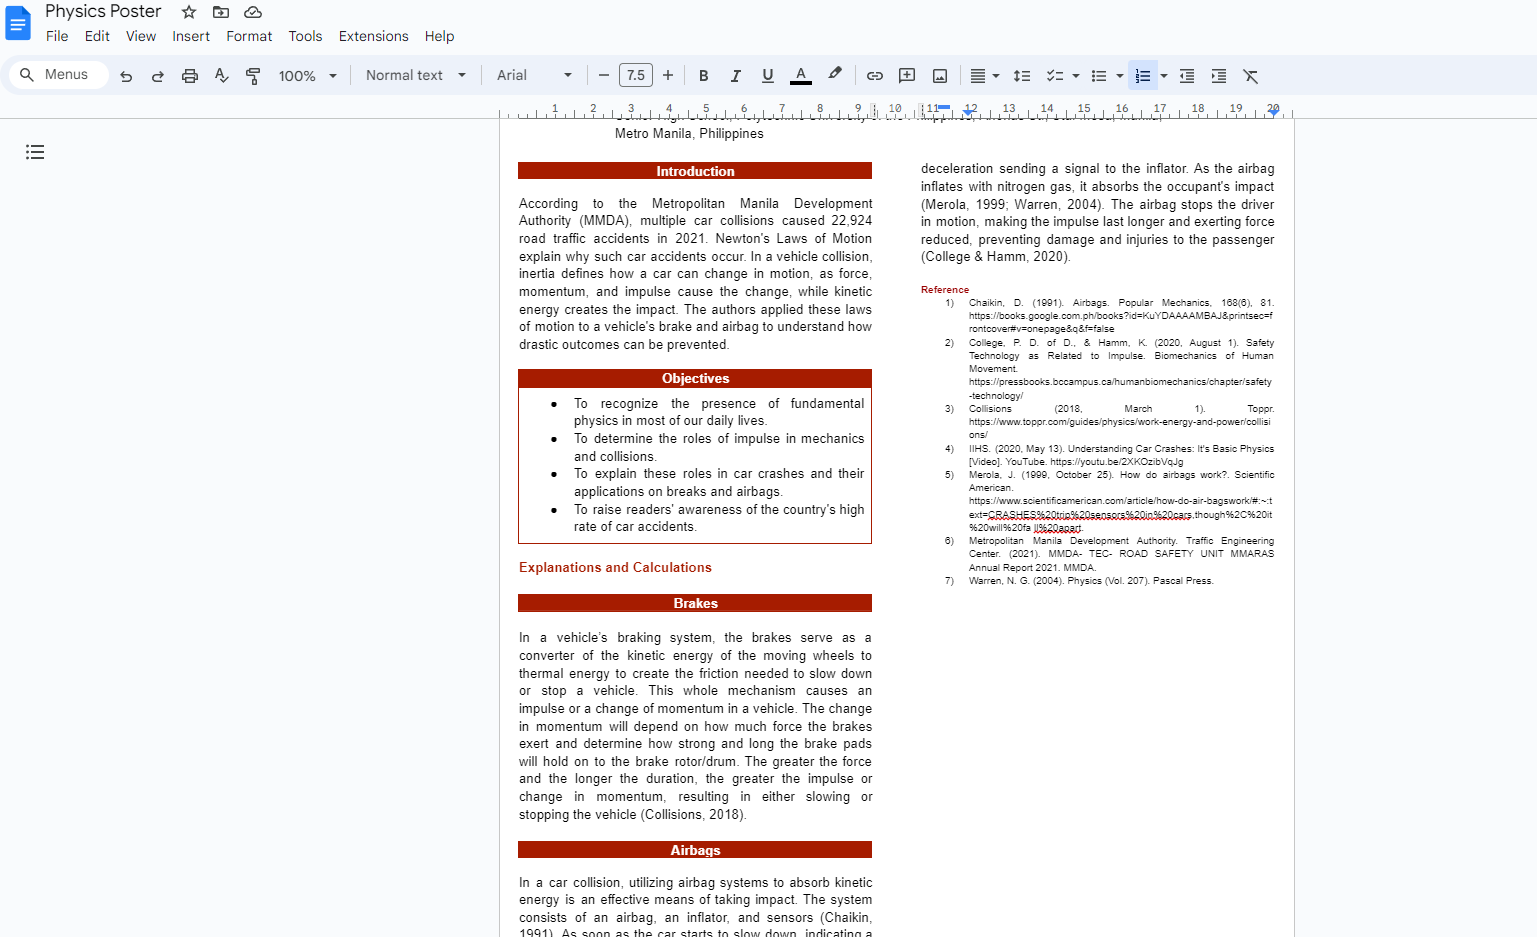
Task: Open the text color picker
Action: tap(800, 76)
